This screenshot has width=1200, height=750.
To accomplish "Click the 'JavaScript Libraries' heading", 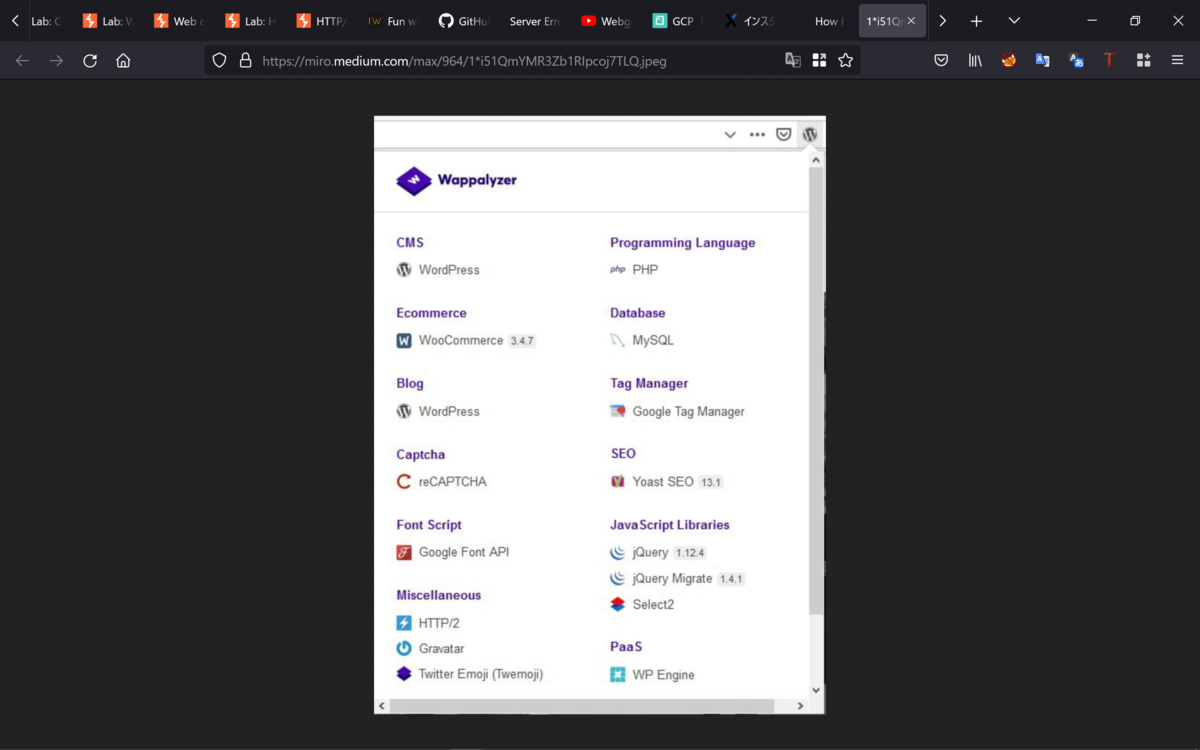I will click(670, 525).
